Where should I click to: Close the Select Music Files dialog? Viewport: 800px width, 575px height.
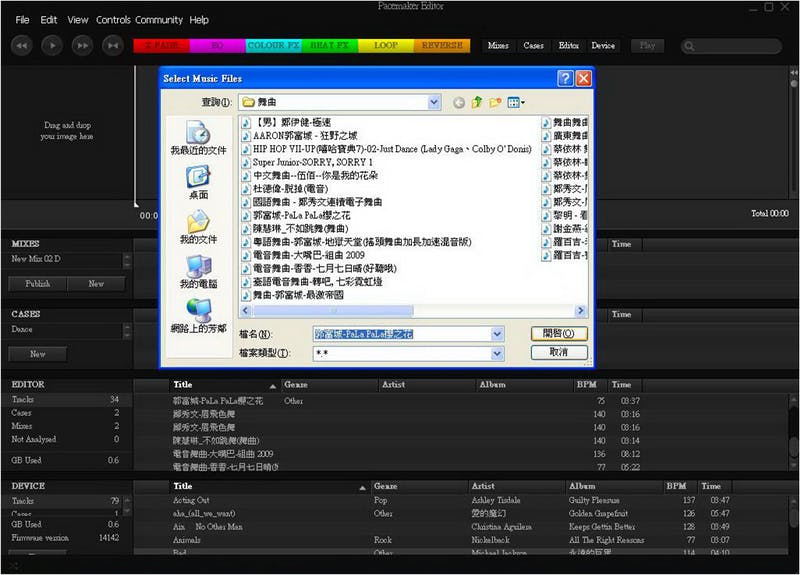[584, 78]
